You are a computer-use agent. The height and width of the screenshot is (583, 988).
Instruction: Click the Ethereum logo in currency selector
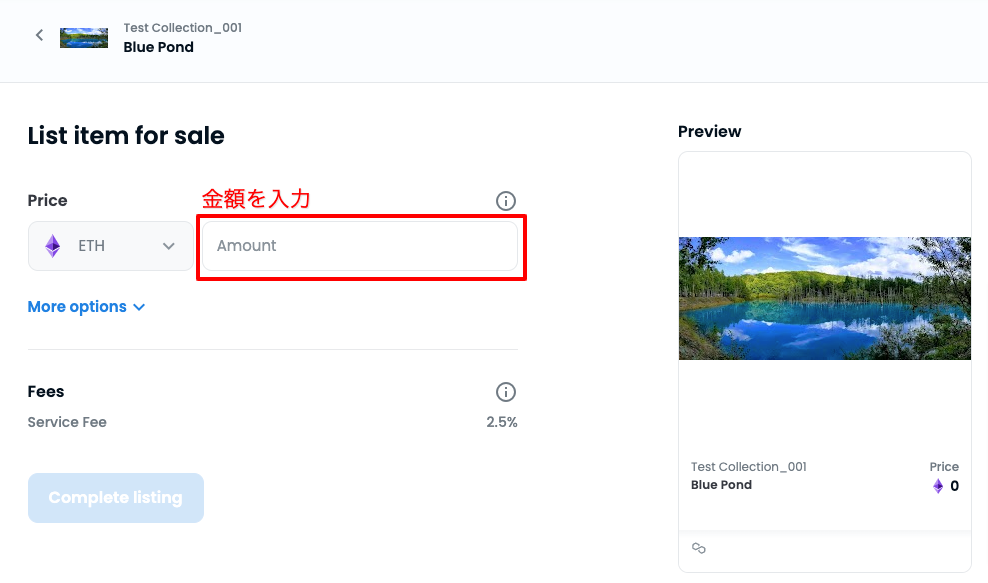tap(53, 246)
